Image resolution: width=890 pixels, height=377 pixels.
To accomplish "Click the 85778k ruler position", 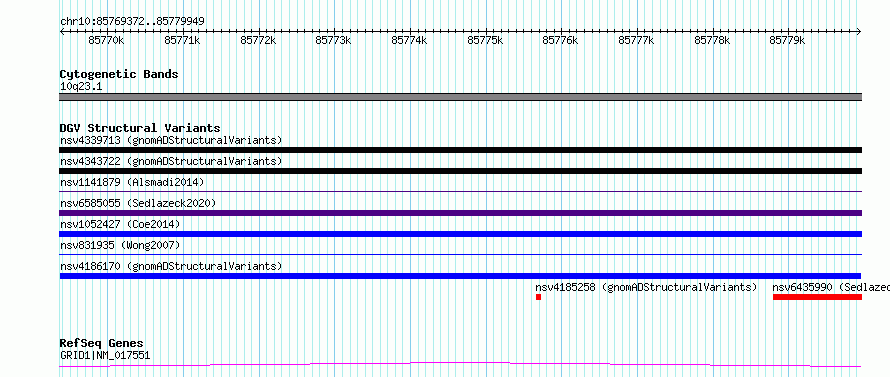I will point(712,40).
